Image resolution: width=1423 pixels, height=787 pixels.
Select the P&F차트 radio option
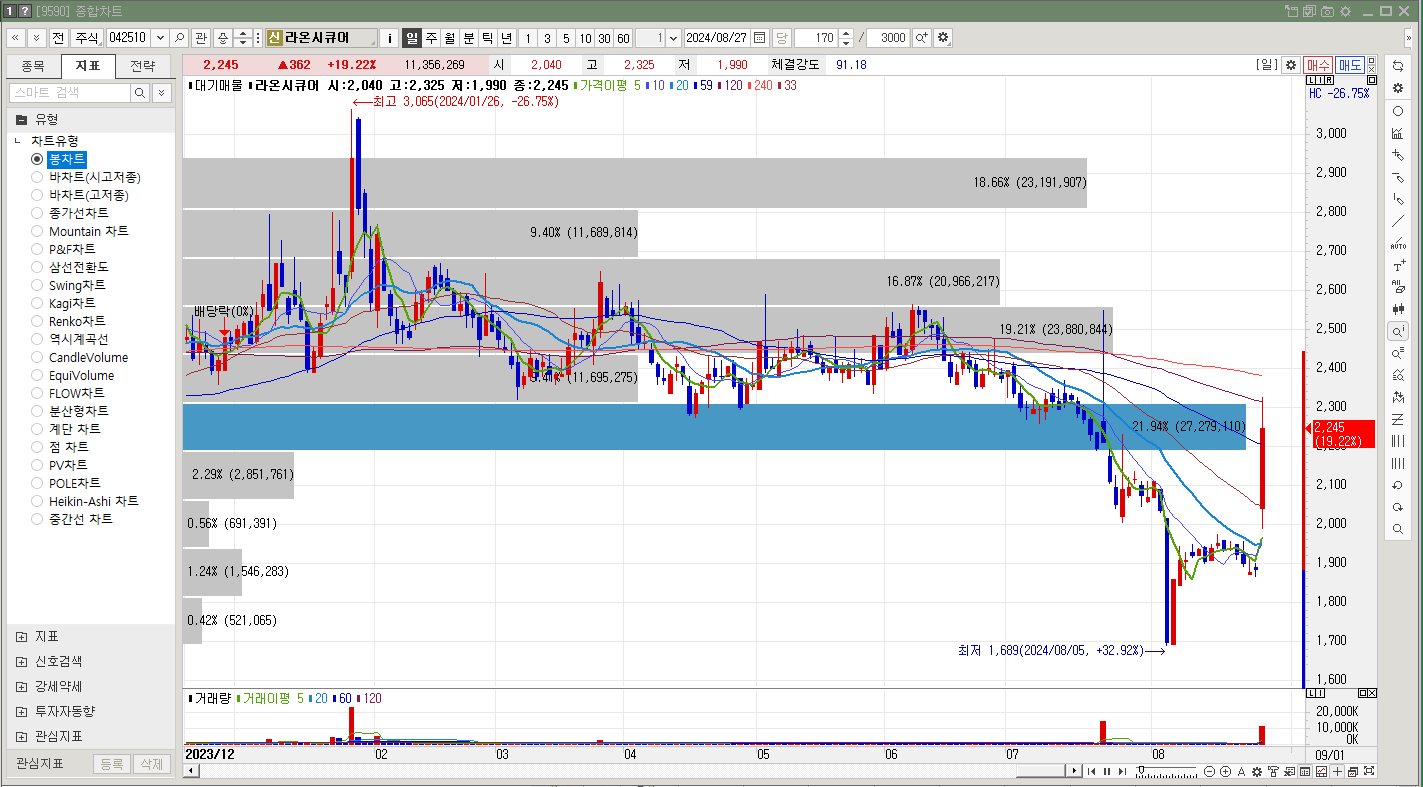click(37, 249)
